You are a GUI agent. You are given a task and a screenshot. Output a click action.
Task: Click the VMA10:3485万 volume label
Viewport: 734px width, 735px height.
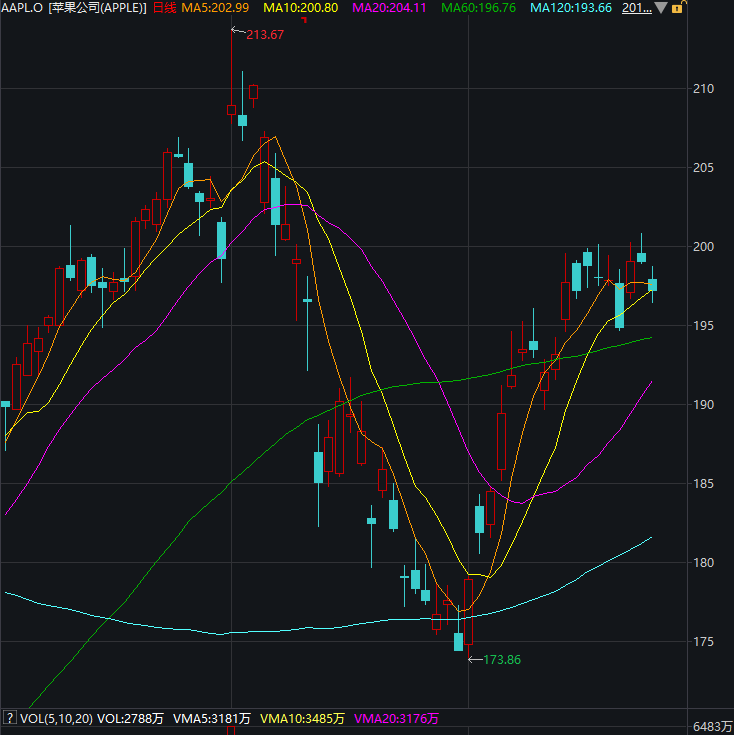pos(302,718)
